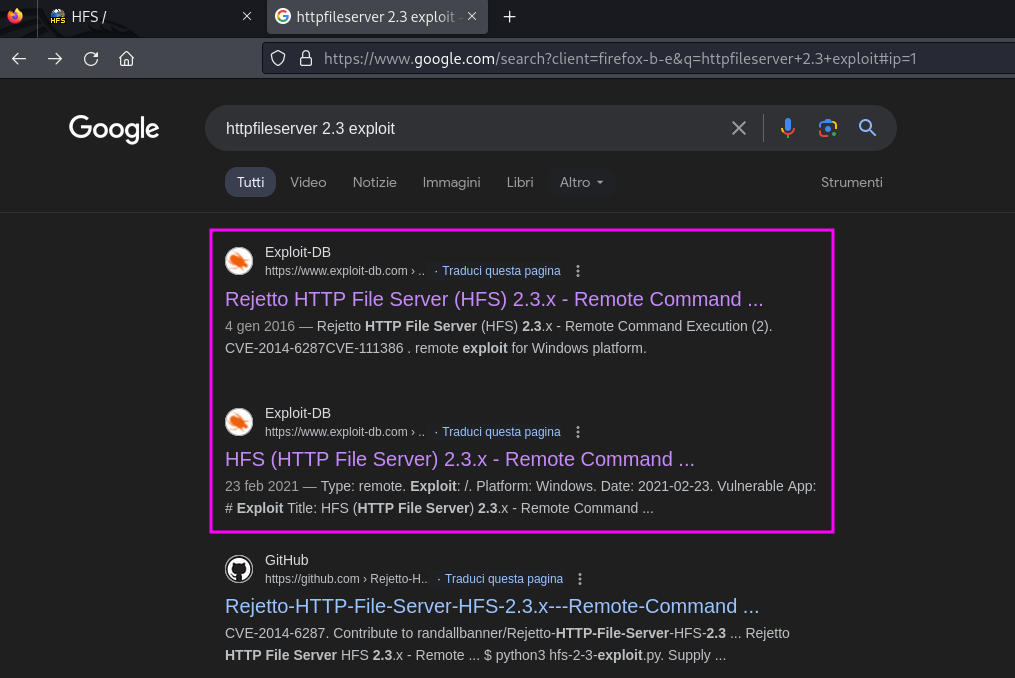Open a new browser tab
1015x678 pixels.
pyautogui.click(x=509, y=17)
